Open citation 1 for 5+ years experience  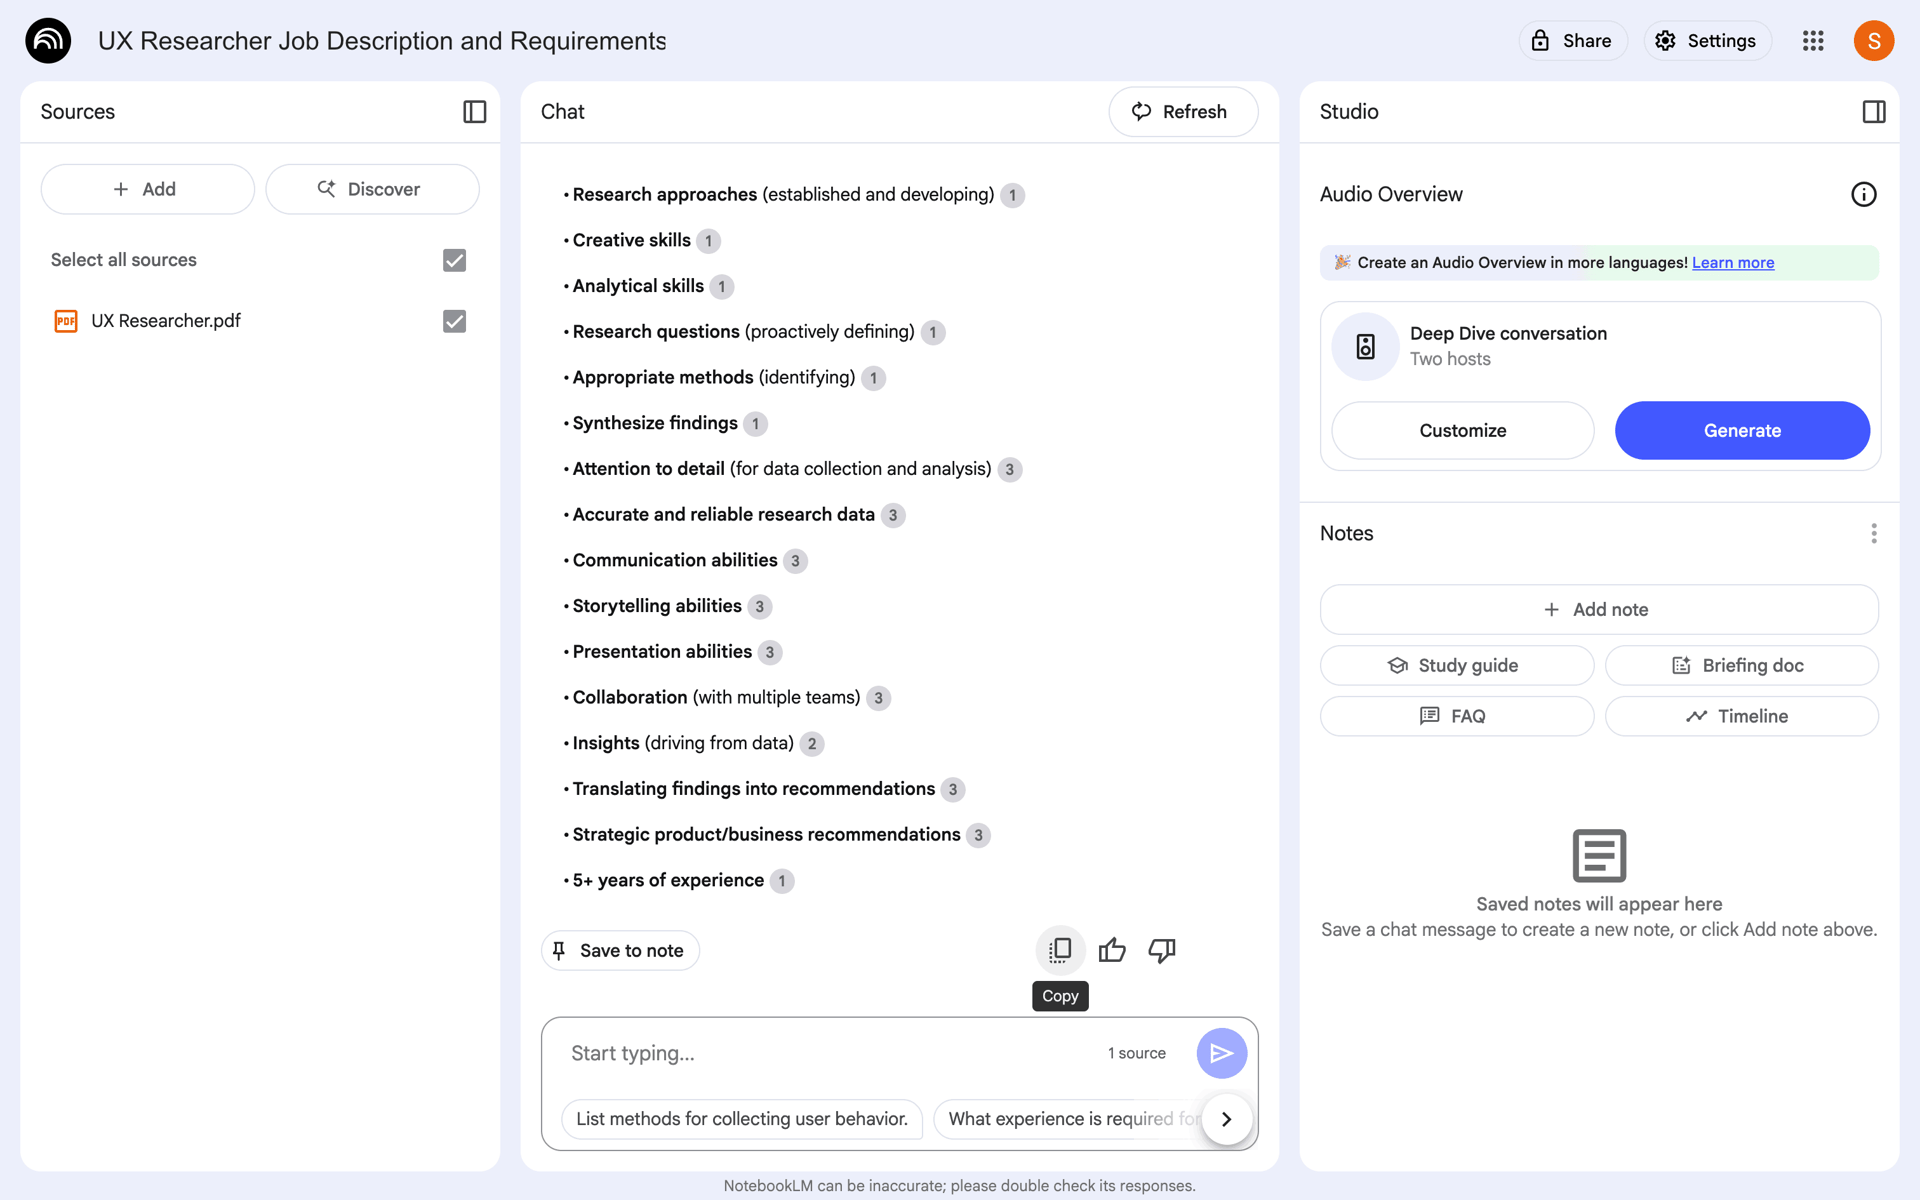pyautogui.click(x=782, y=881)
